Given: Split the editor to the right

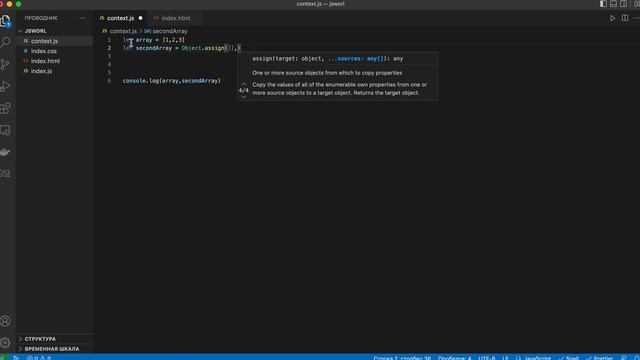Looking at the screenshot, I should click(625, 18).
